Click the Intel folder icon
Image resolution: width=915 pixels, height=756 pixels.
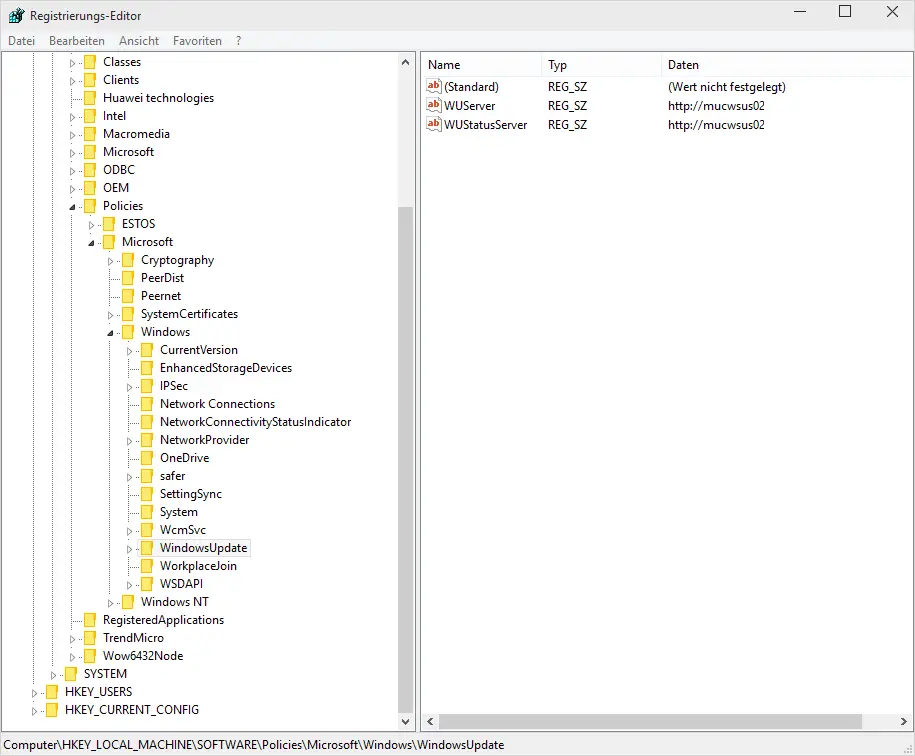(90, 116)
